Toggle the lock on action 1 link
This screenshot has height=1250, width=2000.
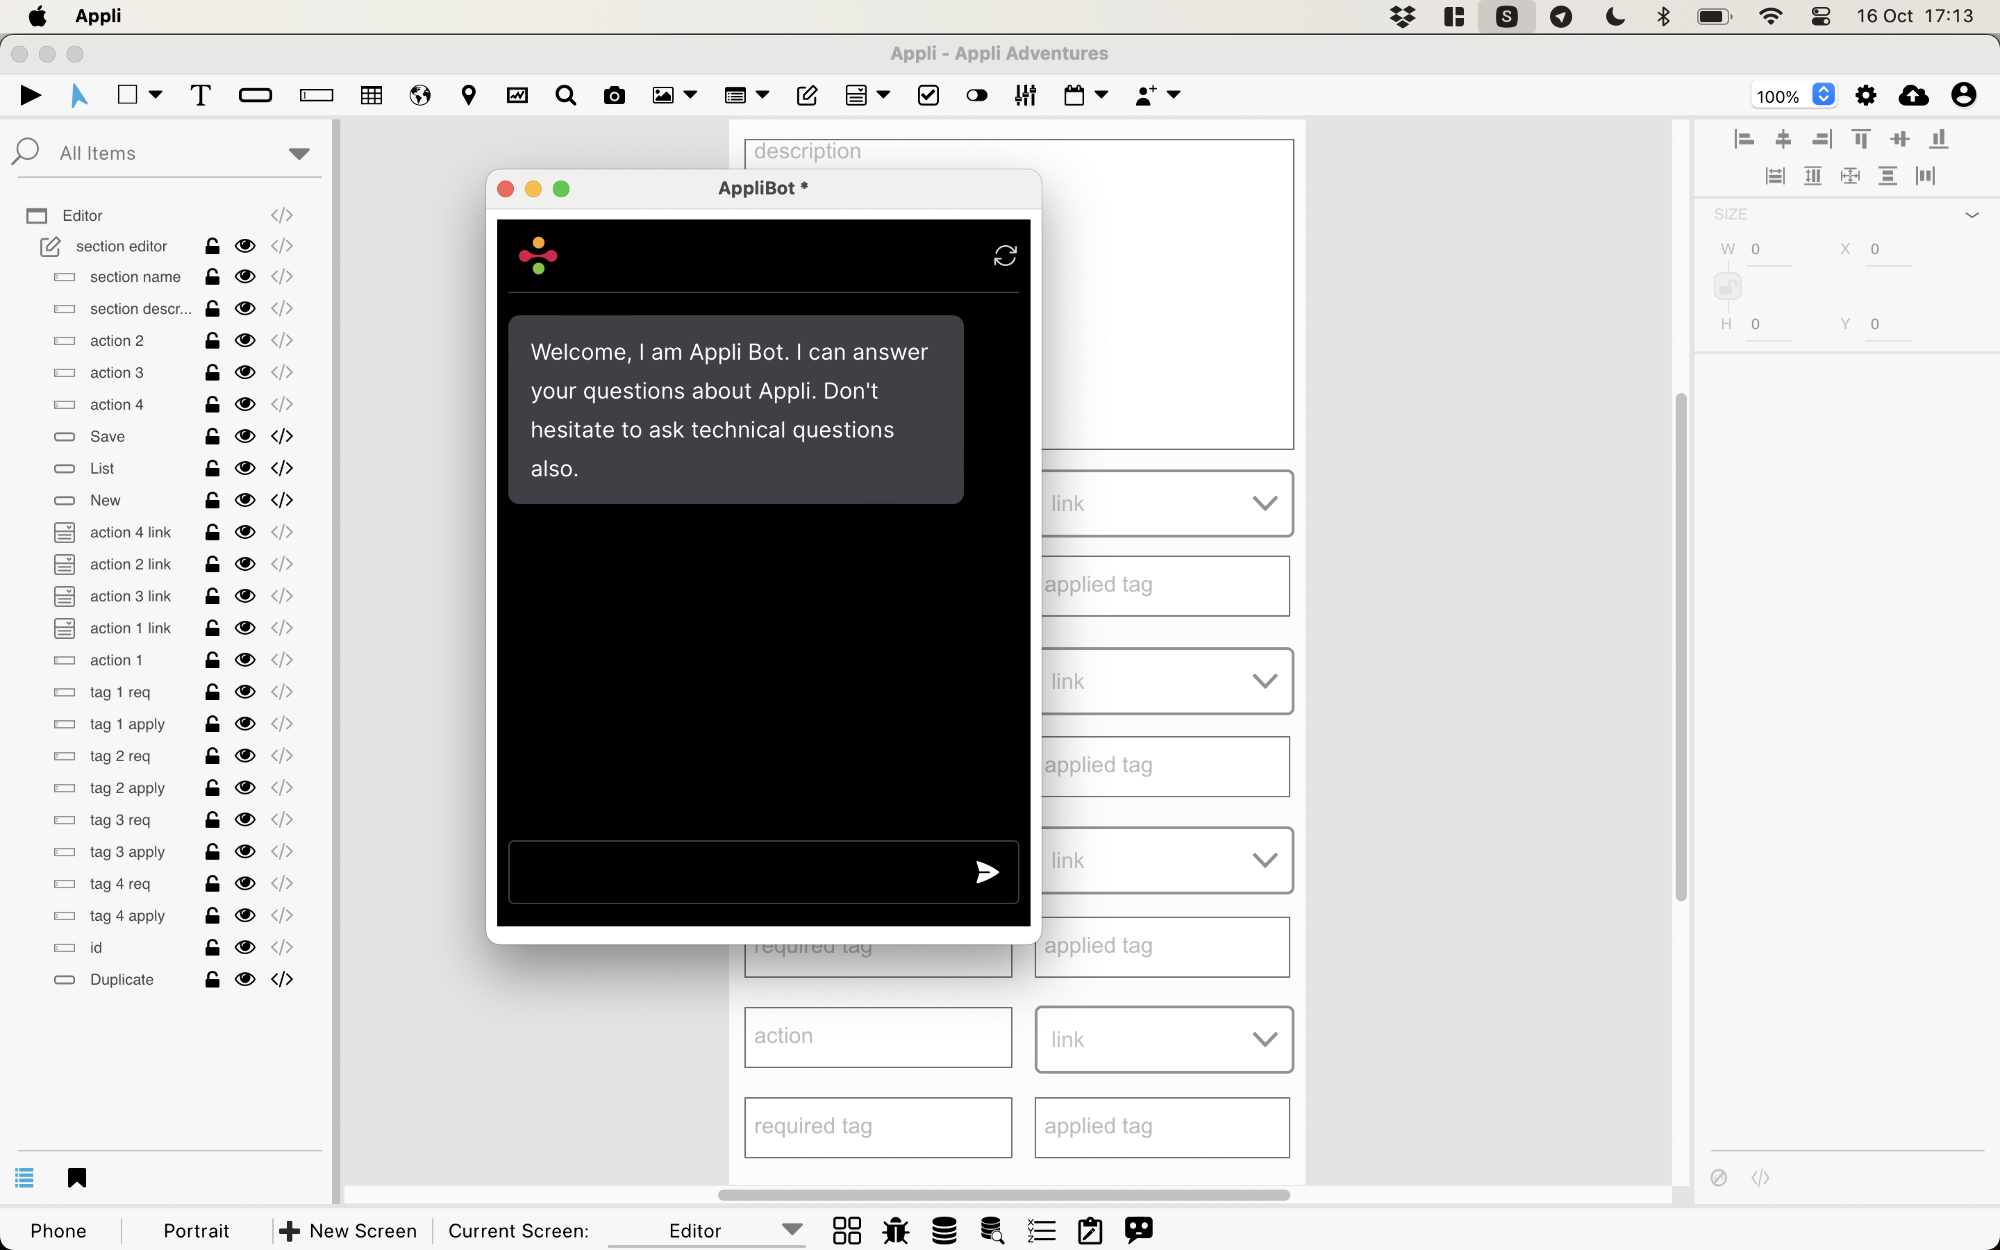click(212, 628)
